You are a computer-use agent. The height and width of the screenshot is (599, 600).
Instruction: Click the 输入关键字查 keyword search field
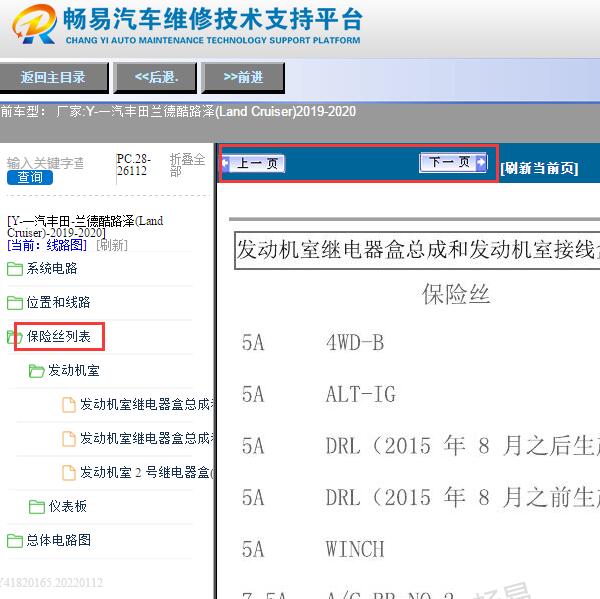tap(46, 163)
